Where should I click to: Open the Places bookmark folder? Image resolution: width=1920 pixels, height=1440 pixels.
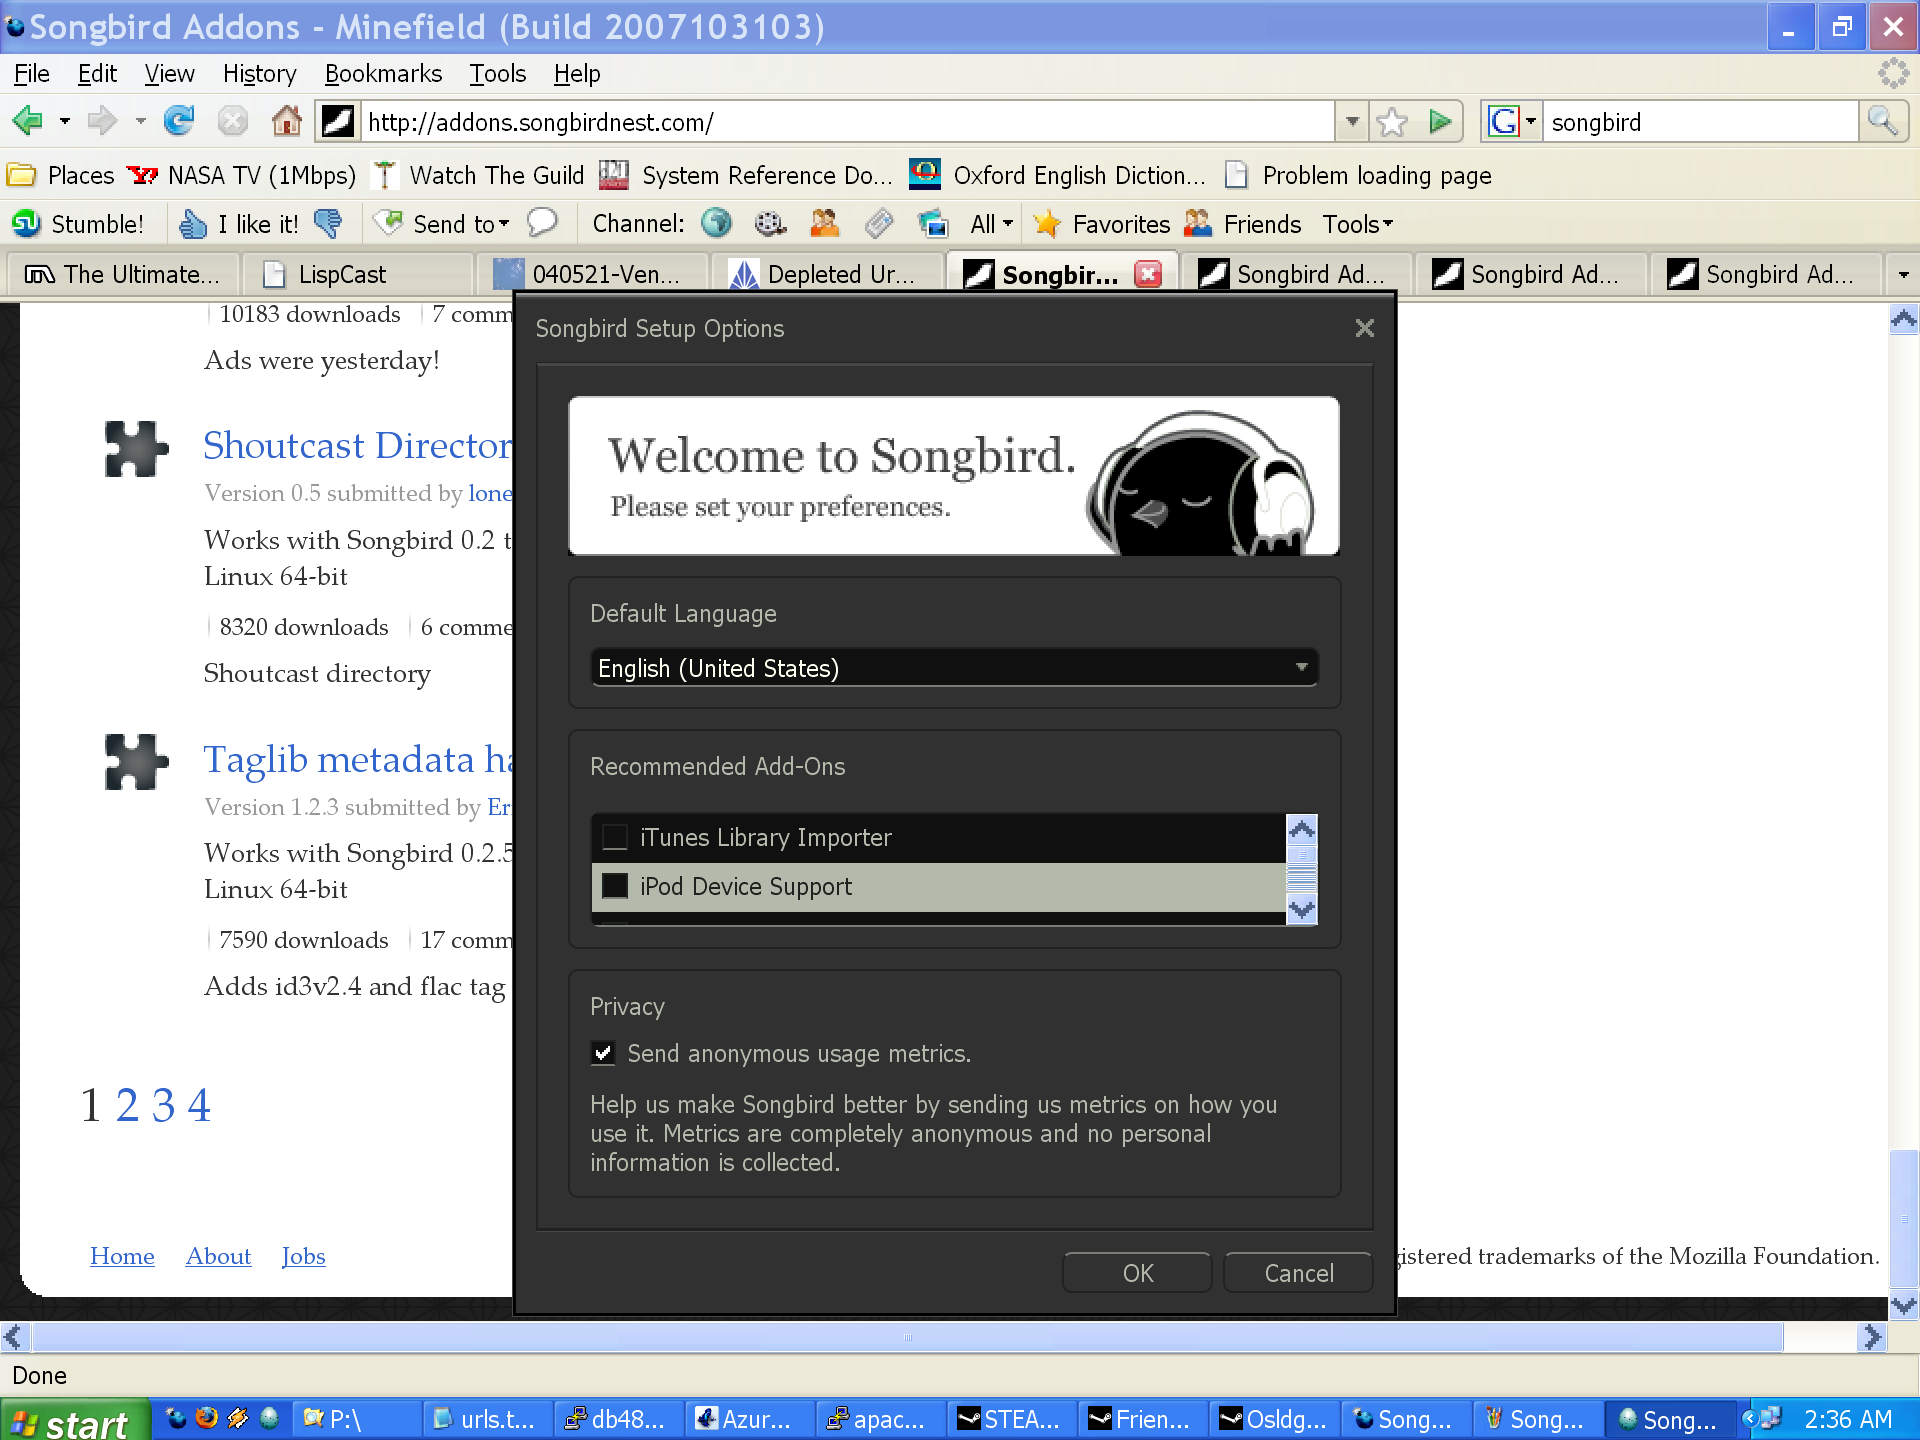[61, 175]
